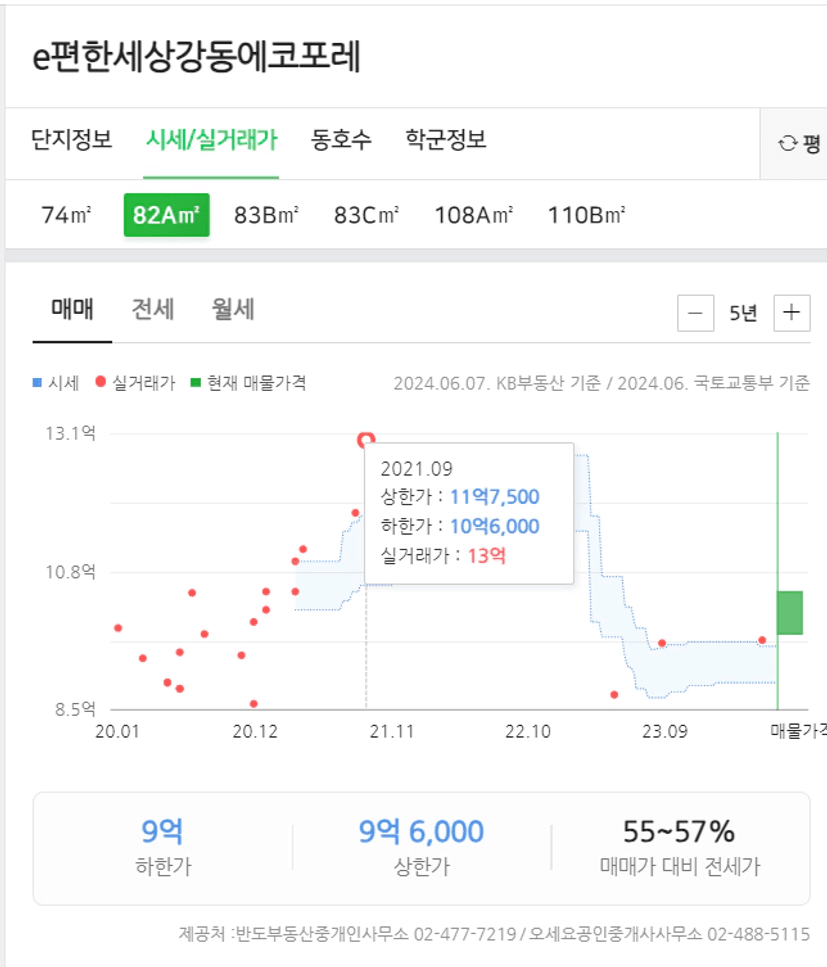Screen dimensions: 827x967
Task: Pick the 110Bm² size option
Action: click(x=587, y=215)
